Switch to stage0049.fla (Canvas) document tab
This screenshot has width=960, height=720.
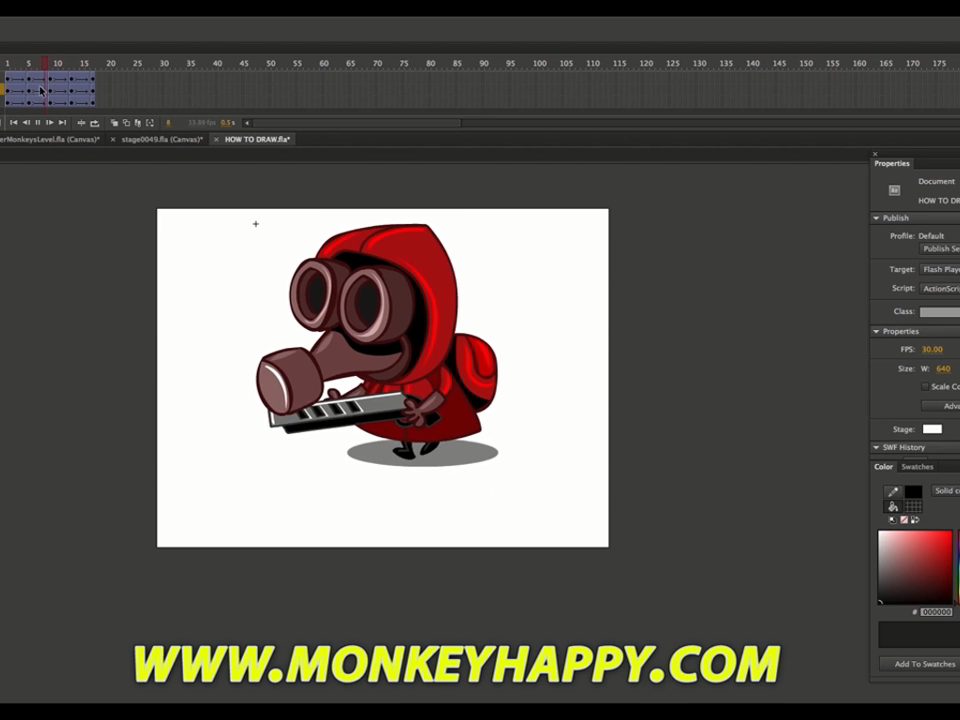[x=162, y=140]
